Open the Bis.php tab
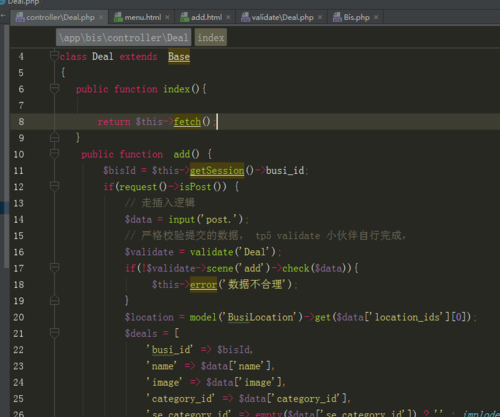Viewport: 500px width, 417px height. pos(356,17)
